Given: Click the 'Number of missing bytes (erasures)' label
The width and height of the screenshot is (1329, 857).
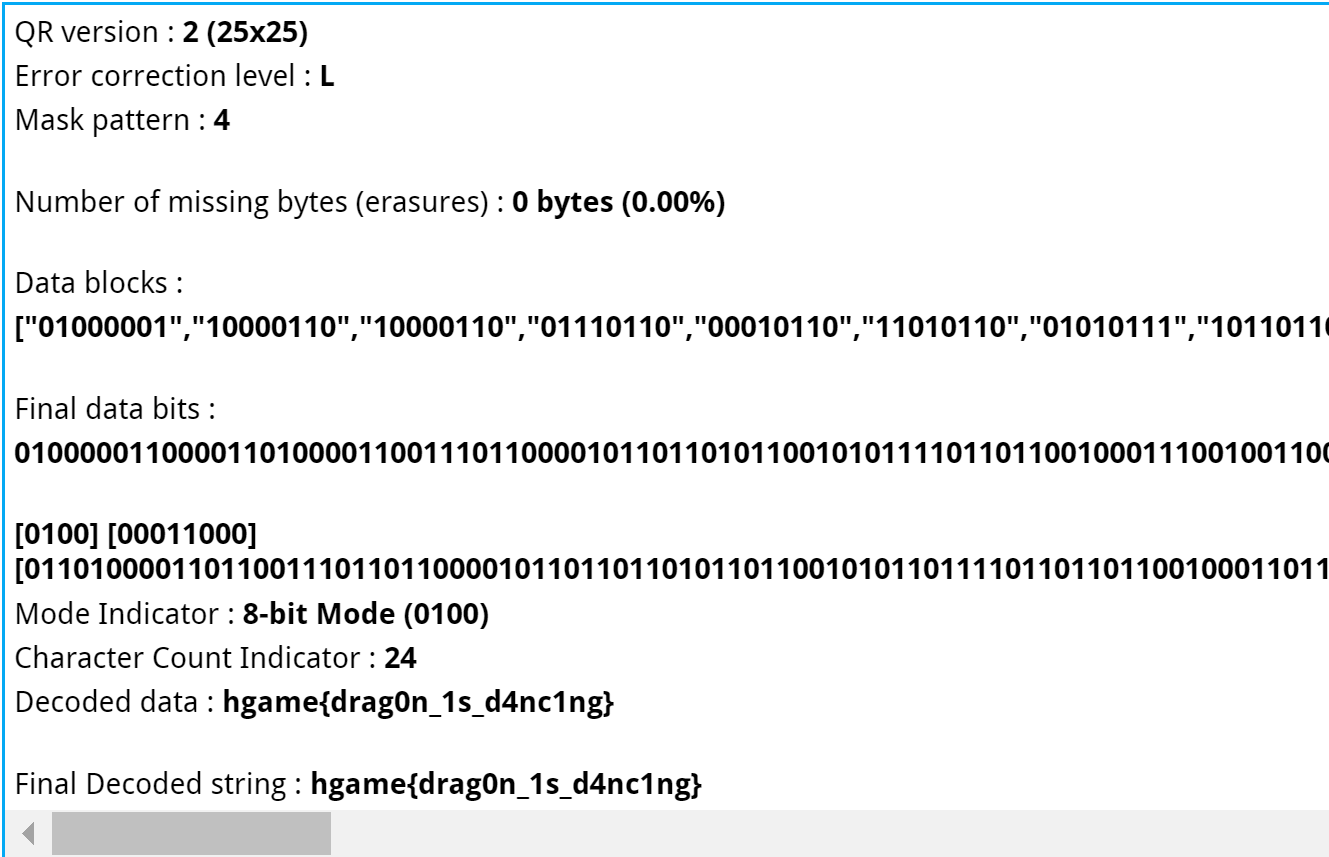Looking at the screenshot, I should pos(251,202).
